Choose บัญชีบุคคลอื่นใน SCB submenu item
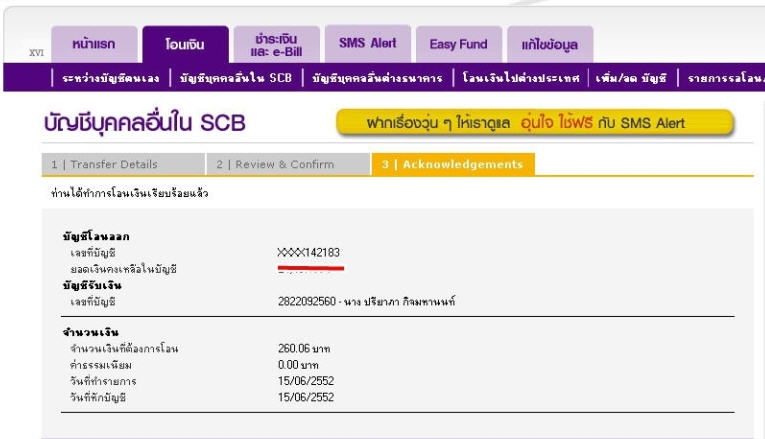 coord(236,78)
